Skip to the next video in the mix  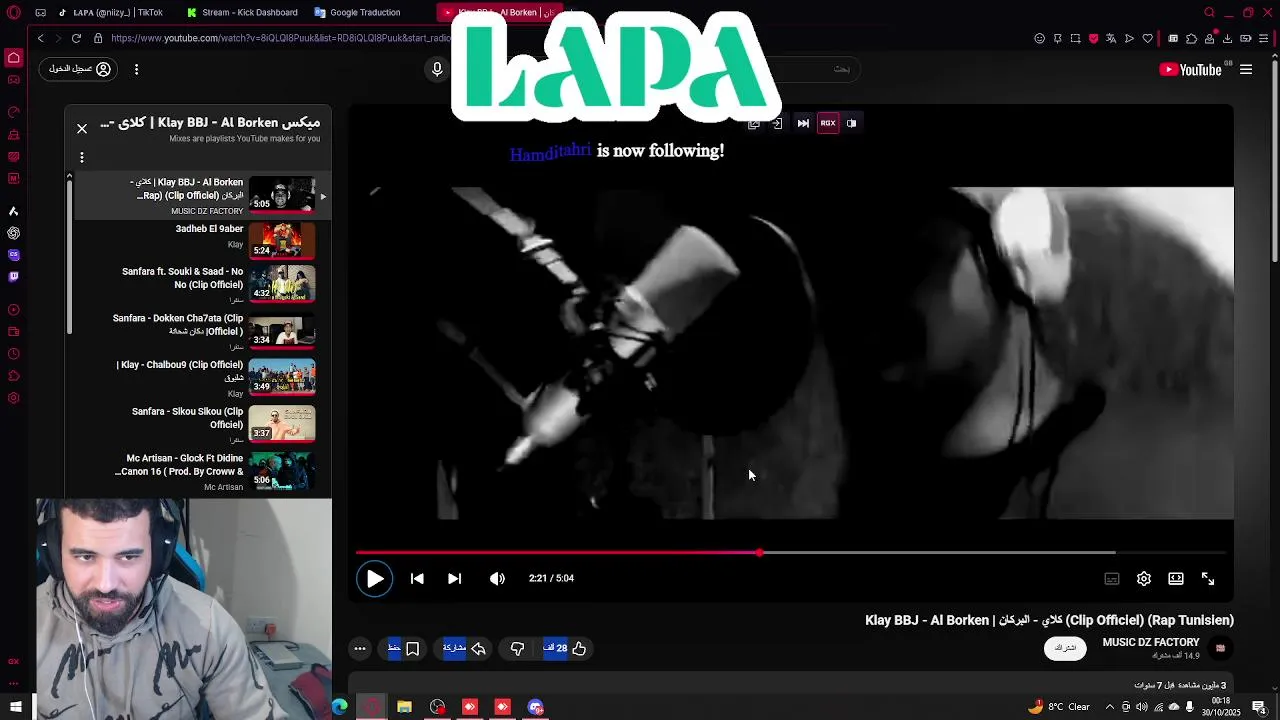pos(454,578)
